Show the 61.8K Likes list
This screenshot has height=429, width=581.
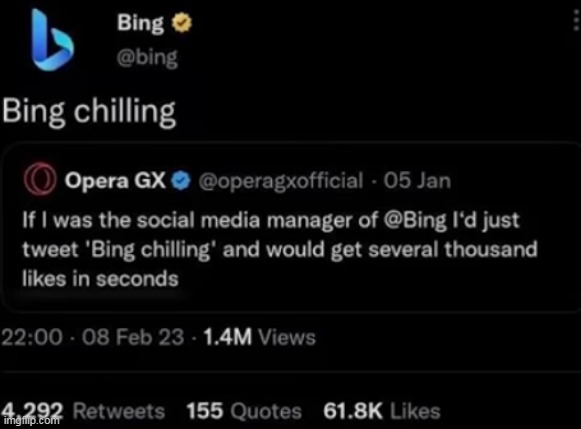click(x=382, y=411)
